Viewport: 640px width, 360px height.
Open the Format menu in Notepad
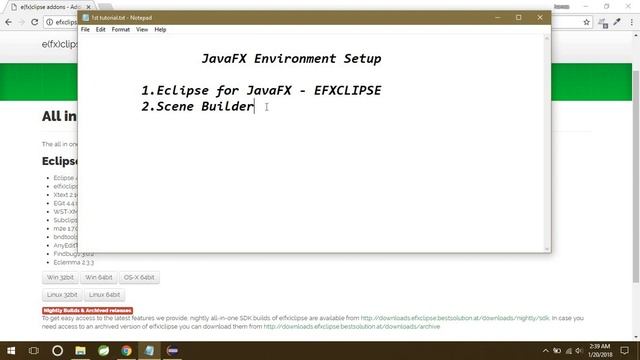pyautogui.click(x=120, y=29)
